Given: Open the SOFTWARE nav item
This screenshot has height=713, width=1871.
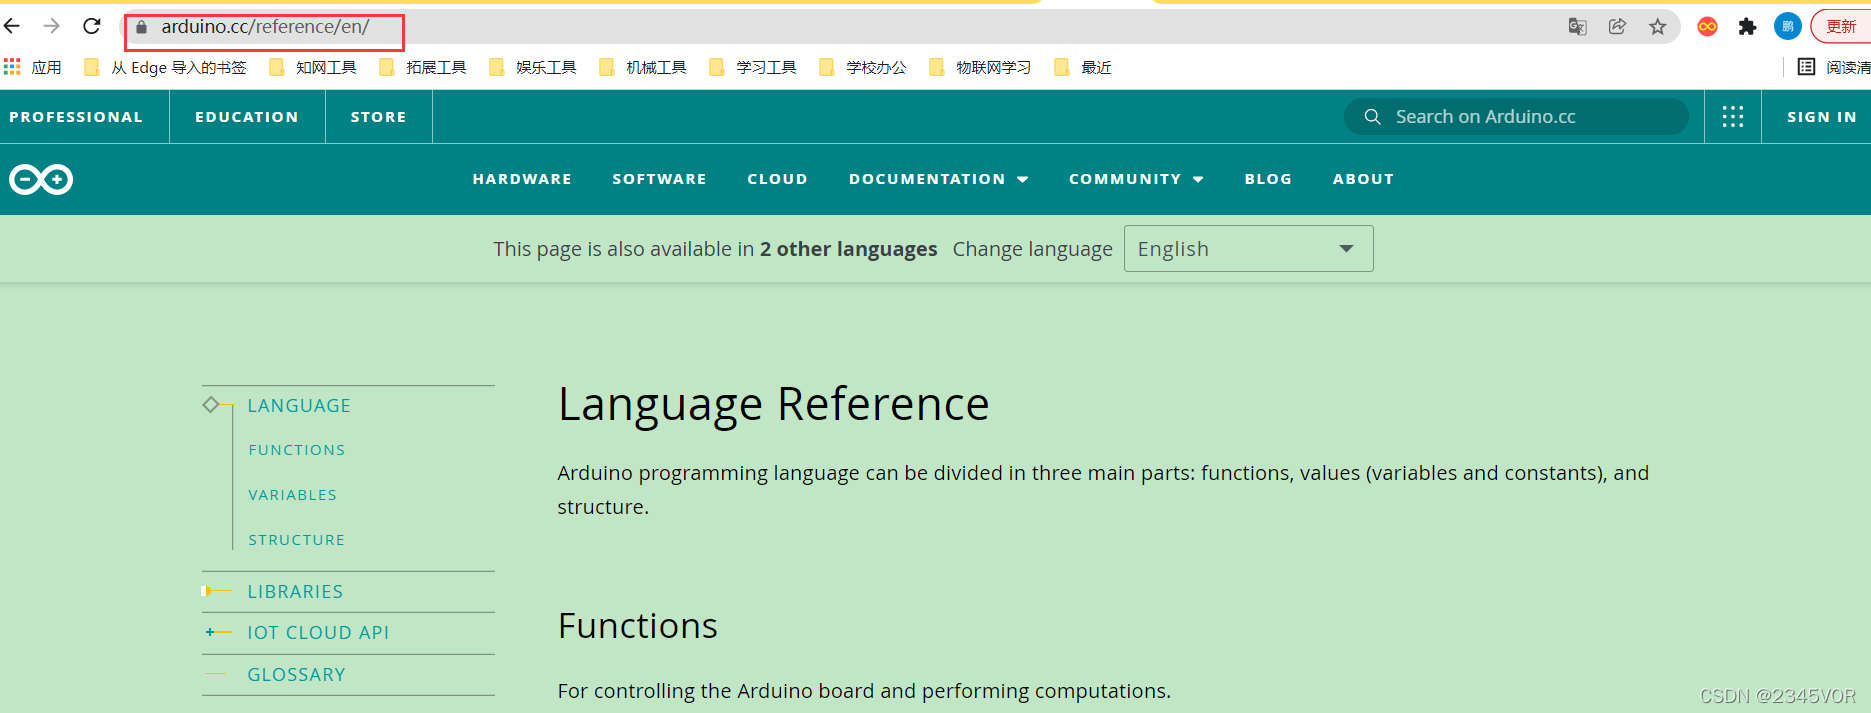Looking at the screenshot, I should (x=659, y=179).
